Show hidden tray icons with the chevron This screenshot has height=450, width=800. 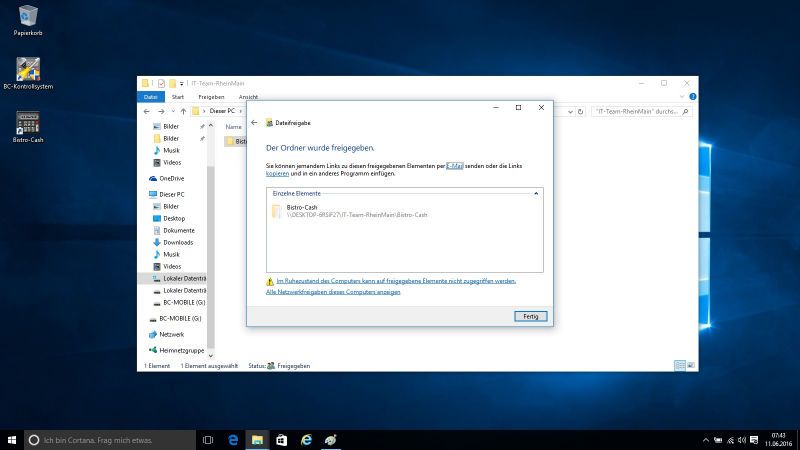[706, 440]
